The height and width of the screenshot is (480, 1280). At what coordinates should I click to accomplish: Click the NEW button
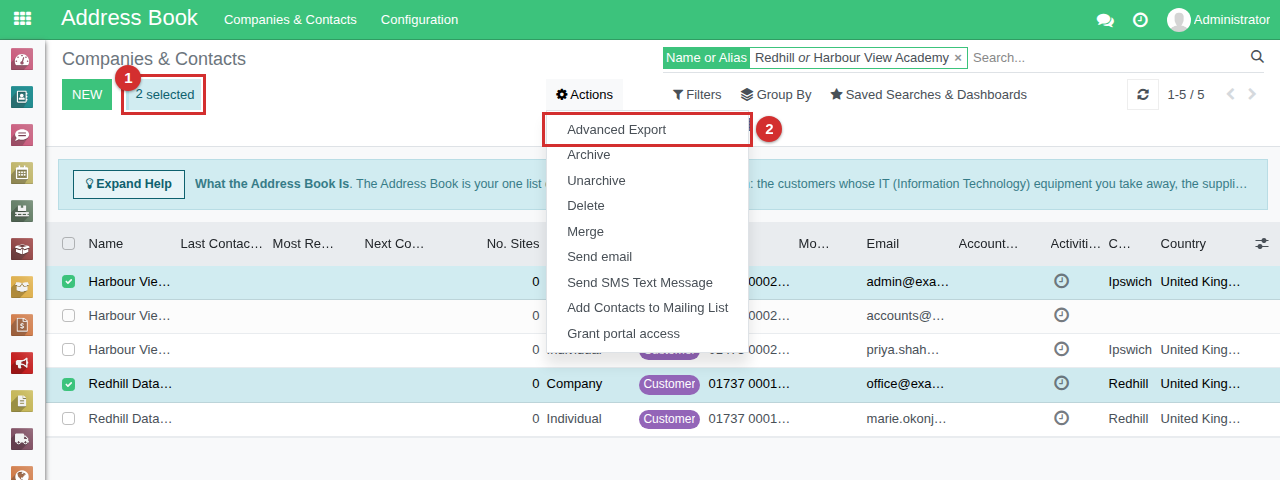tap(87, 95)
